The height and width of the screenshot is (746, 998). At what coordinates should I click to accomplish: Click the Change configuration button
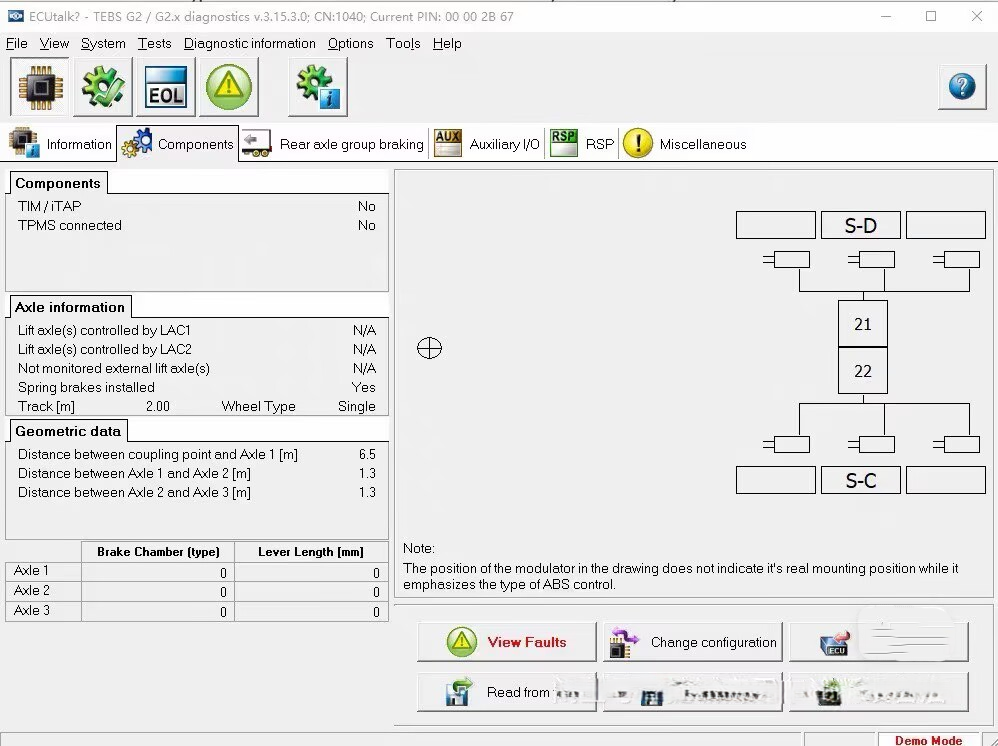coord(692,642)
